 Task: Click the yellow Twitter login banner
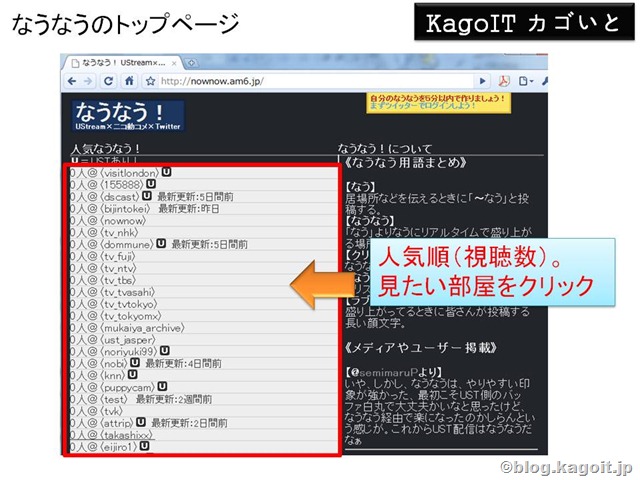click(x=438, y=102)
